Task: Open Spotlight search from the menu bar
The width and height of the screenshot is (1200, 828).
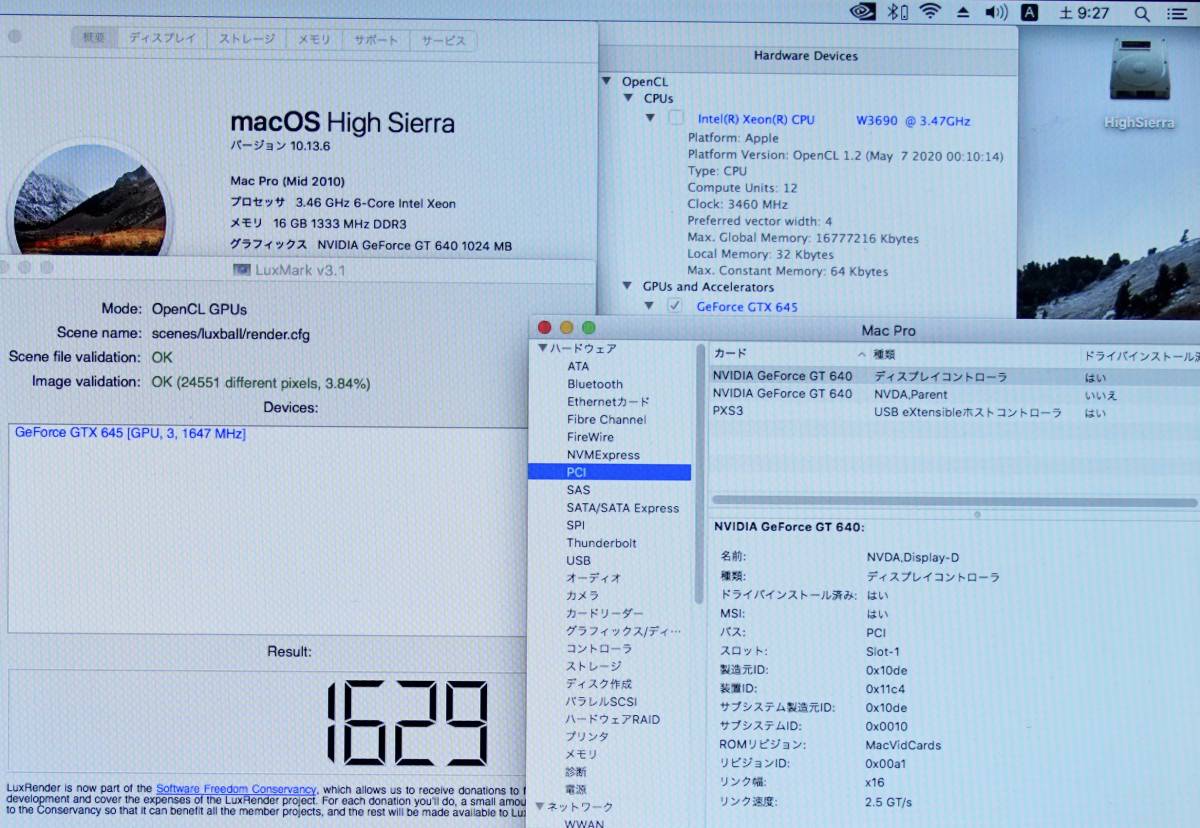Action: [x=1141, y=14]
